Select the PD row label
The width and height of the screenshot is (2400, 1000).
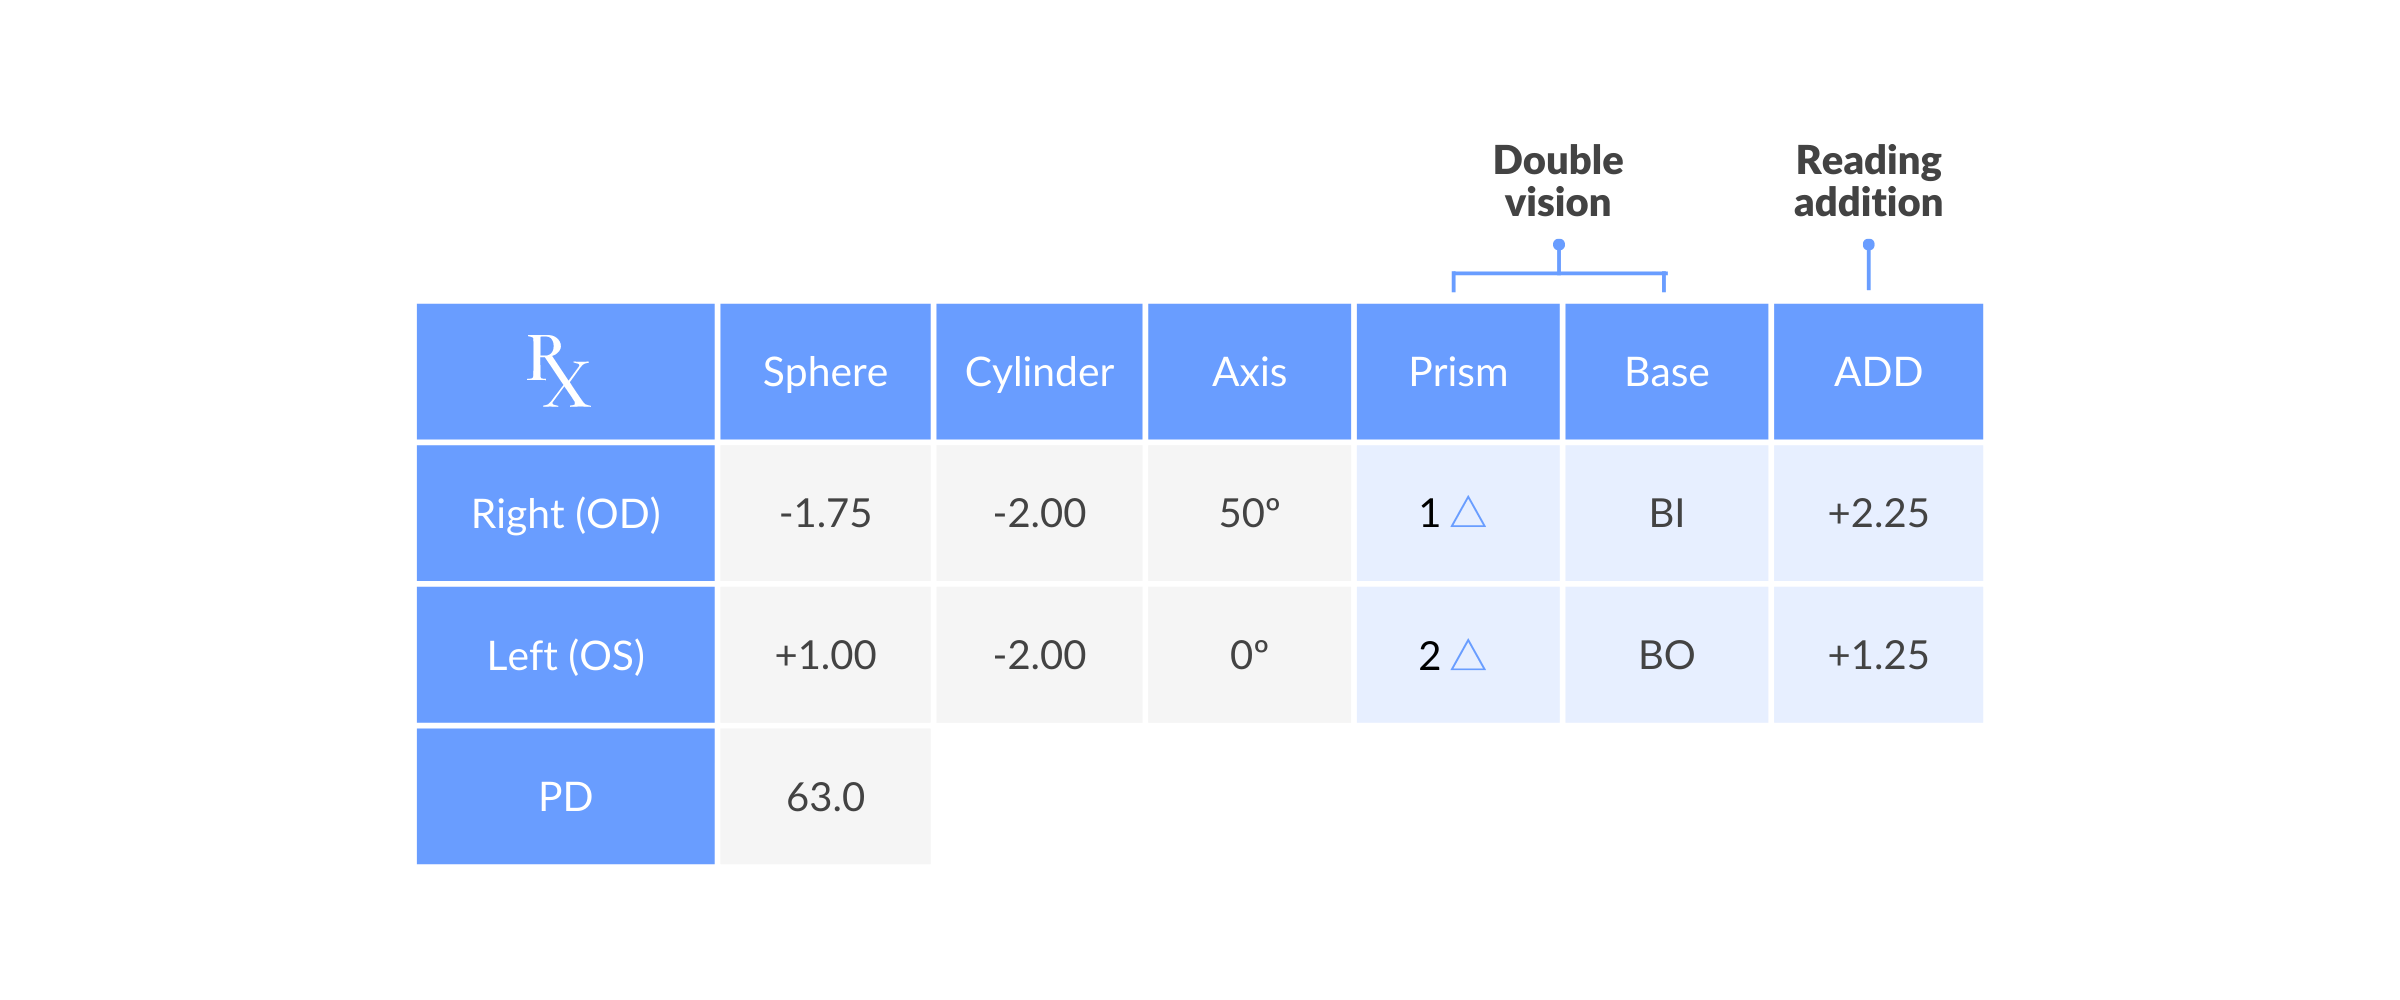click(565, 797)
